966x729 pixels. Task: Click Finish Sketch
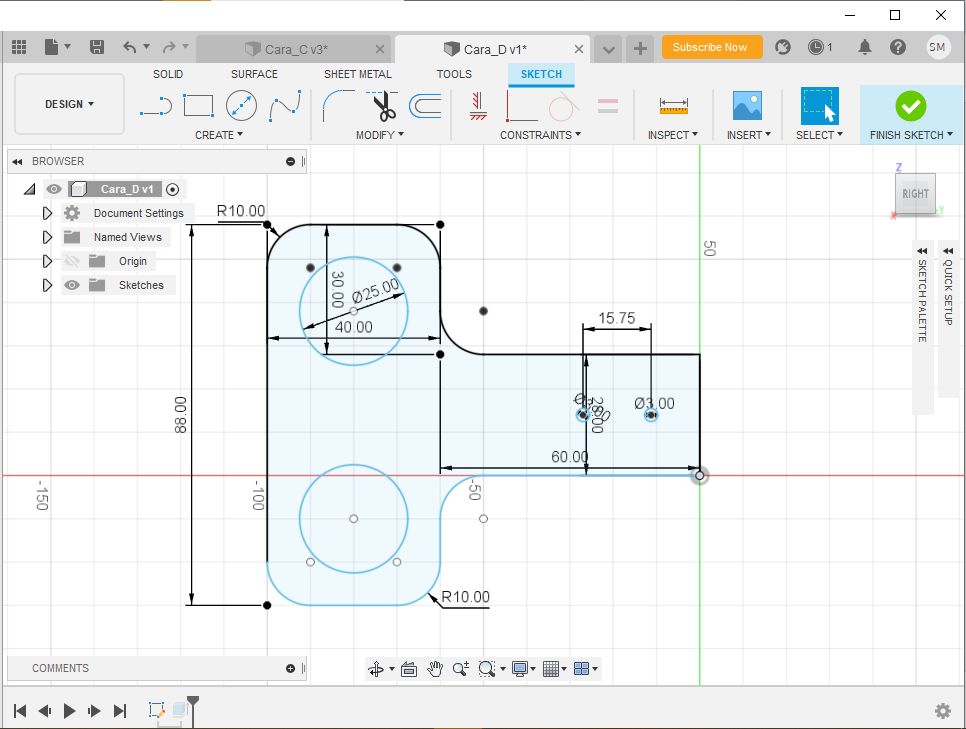911,115
